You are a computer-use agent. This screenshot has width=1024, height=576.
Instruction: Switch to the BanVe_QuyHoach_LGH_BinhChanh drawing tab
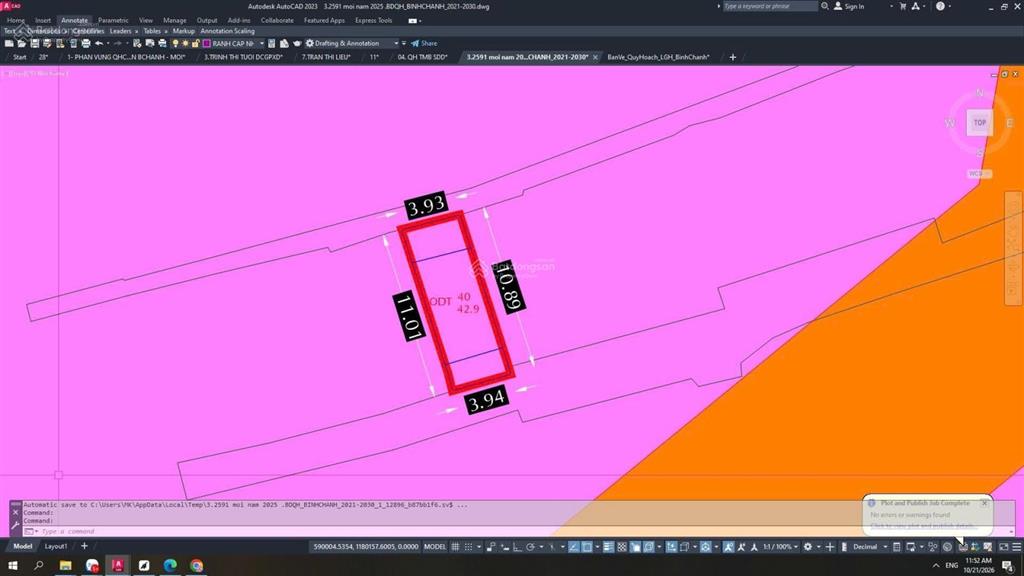coord(658,57)
